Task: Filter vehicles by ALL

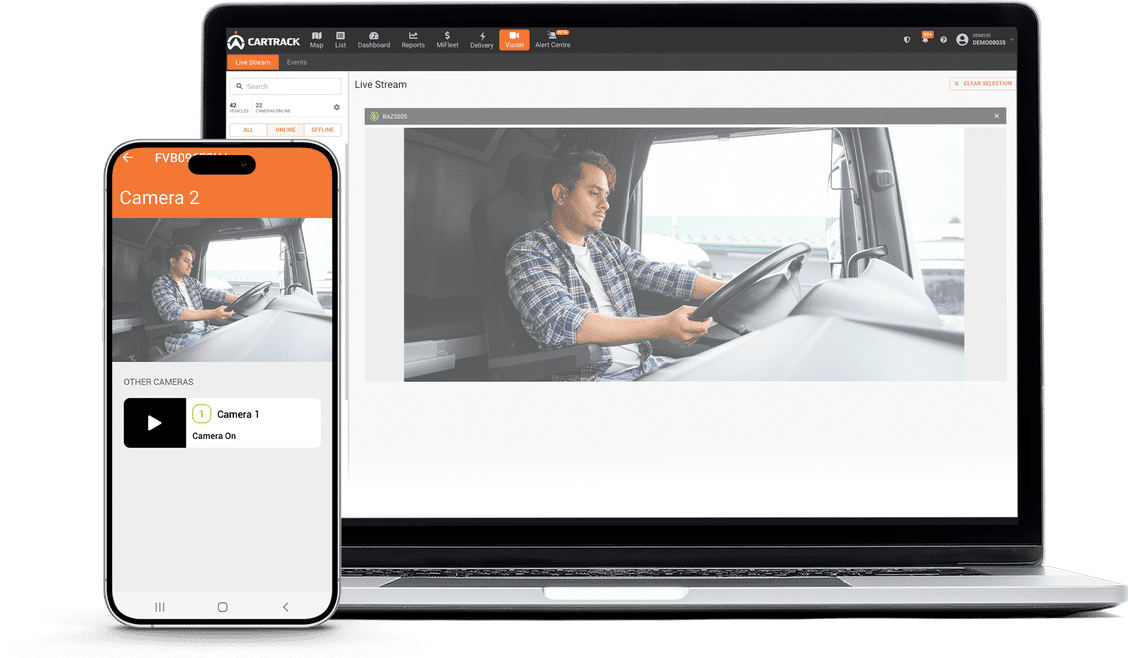Action: tap(248, 130)
